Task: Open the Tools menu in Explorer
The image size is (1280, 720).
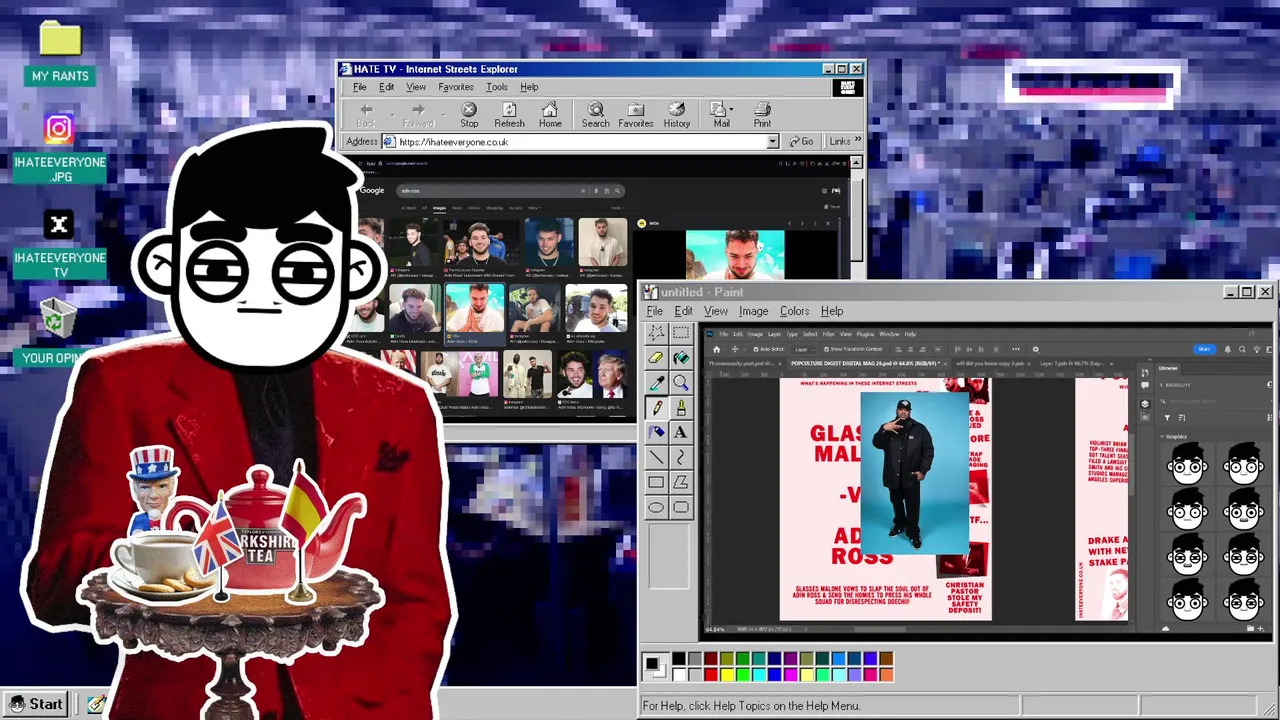Action: point(496,87)
